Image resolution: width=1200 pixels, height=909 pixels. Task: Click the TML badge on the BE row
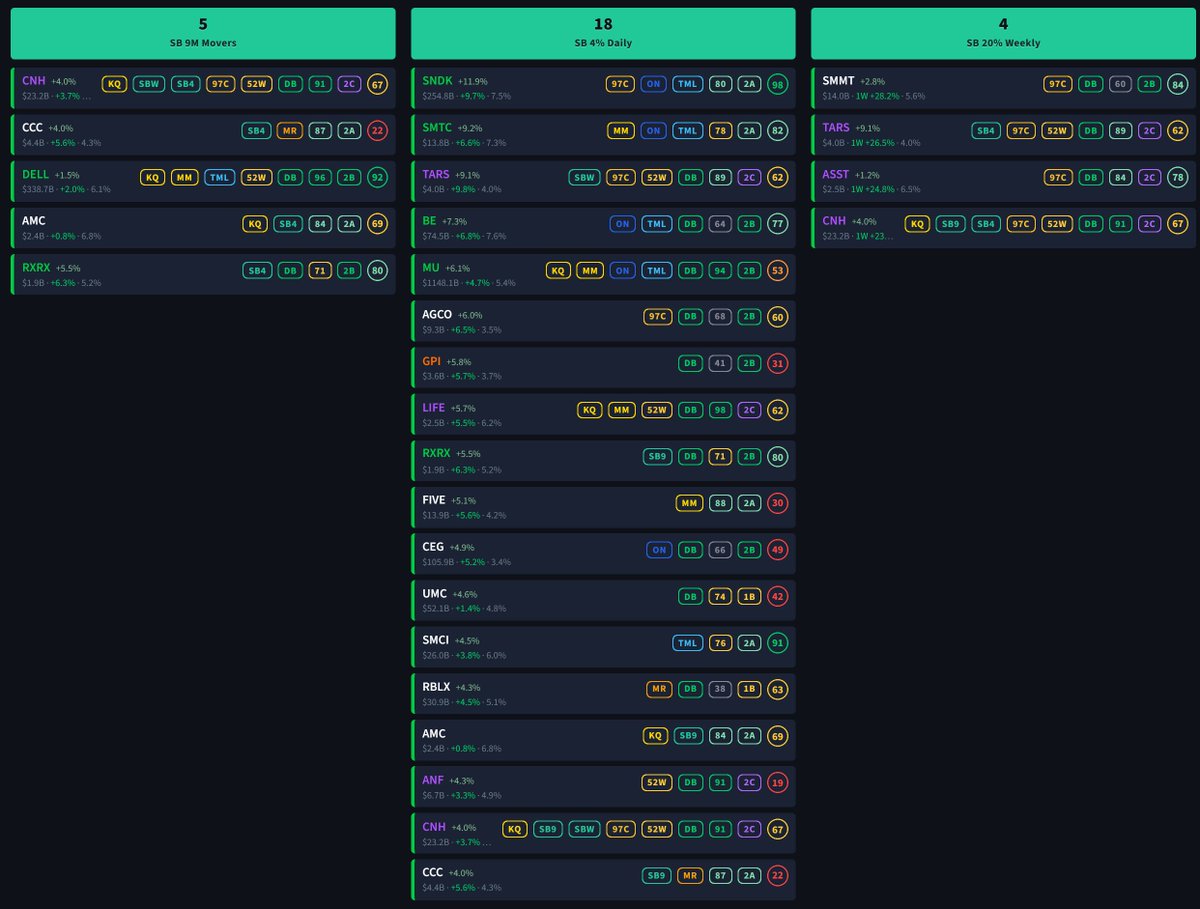tap(656, 224)
